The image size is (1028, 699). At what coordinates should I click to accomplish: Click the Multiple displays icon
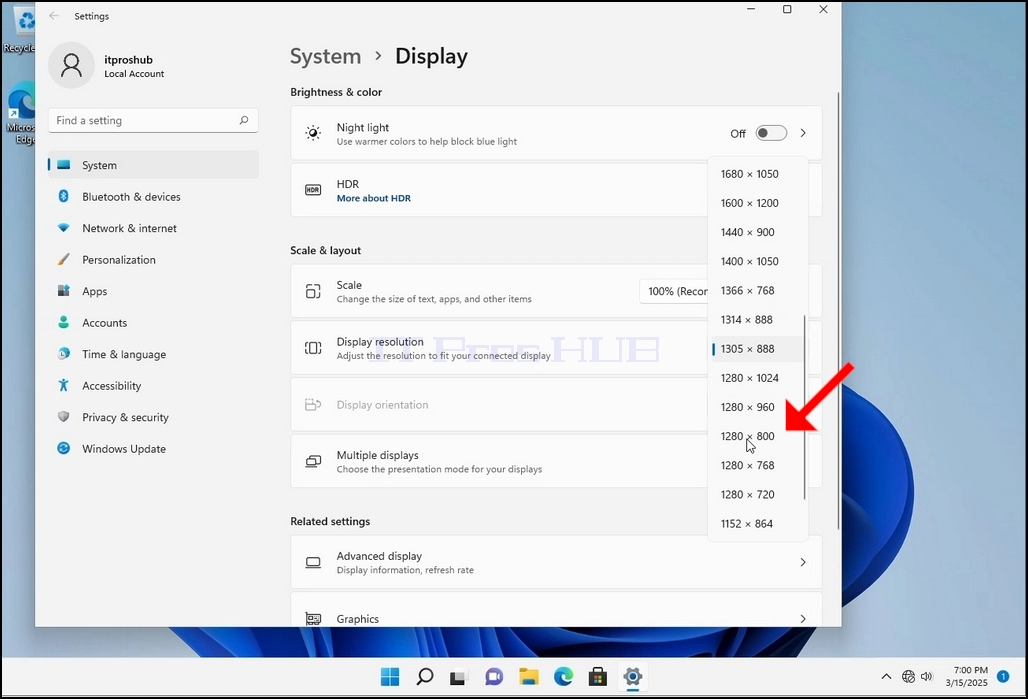point(313,462)
